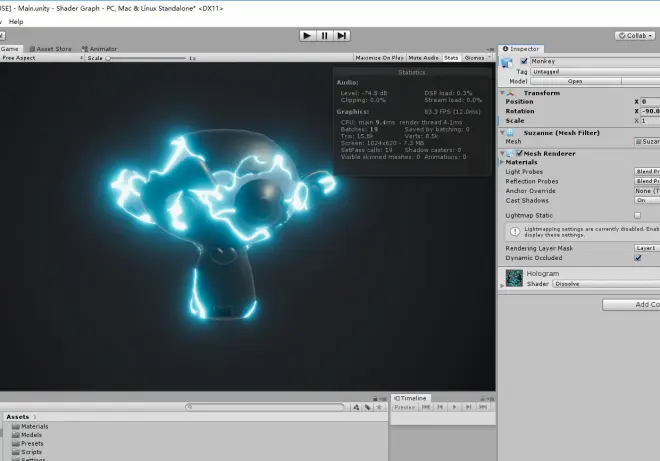Open the Collab dropdown
Screen dimensions: 660x461
click(635, 36)
